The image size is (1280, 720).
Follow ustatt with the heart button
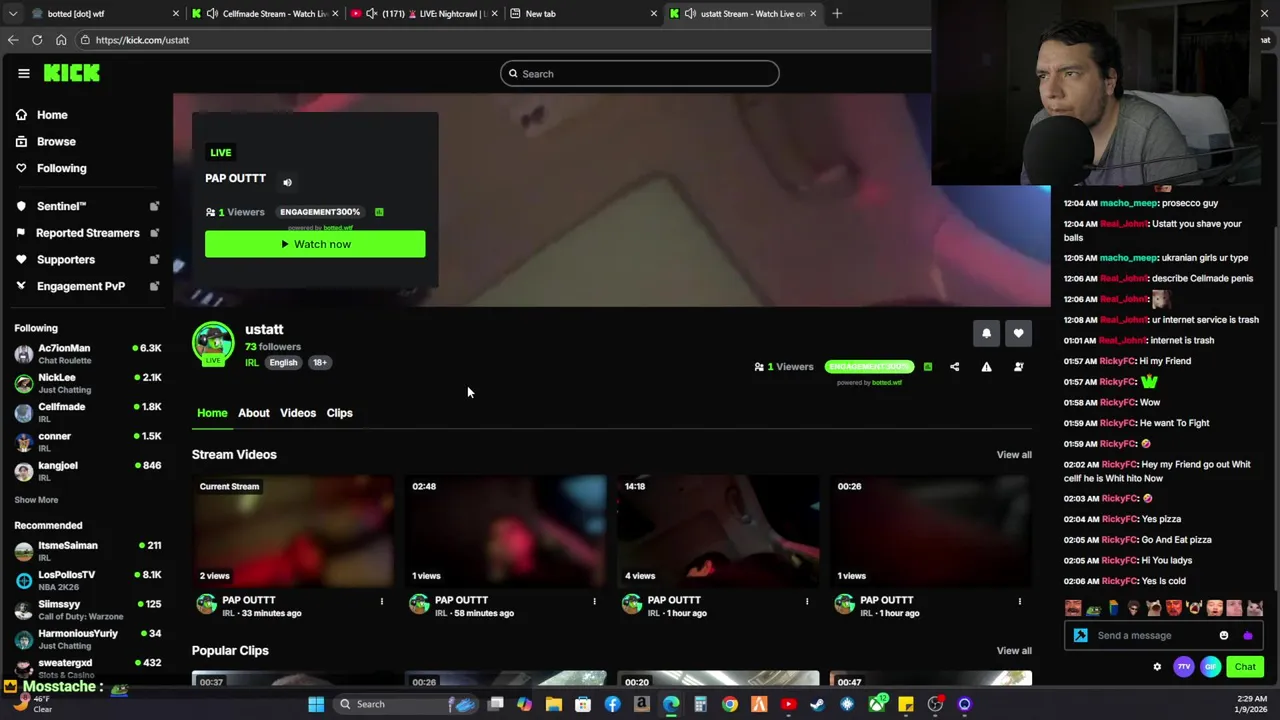(1018, 334)
